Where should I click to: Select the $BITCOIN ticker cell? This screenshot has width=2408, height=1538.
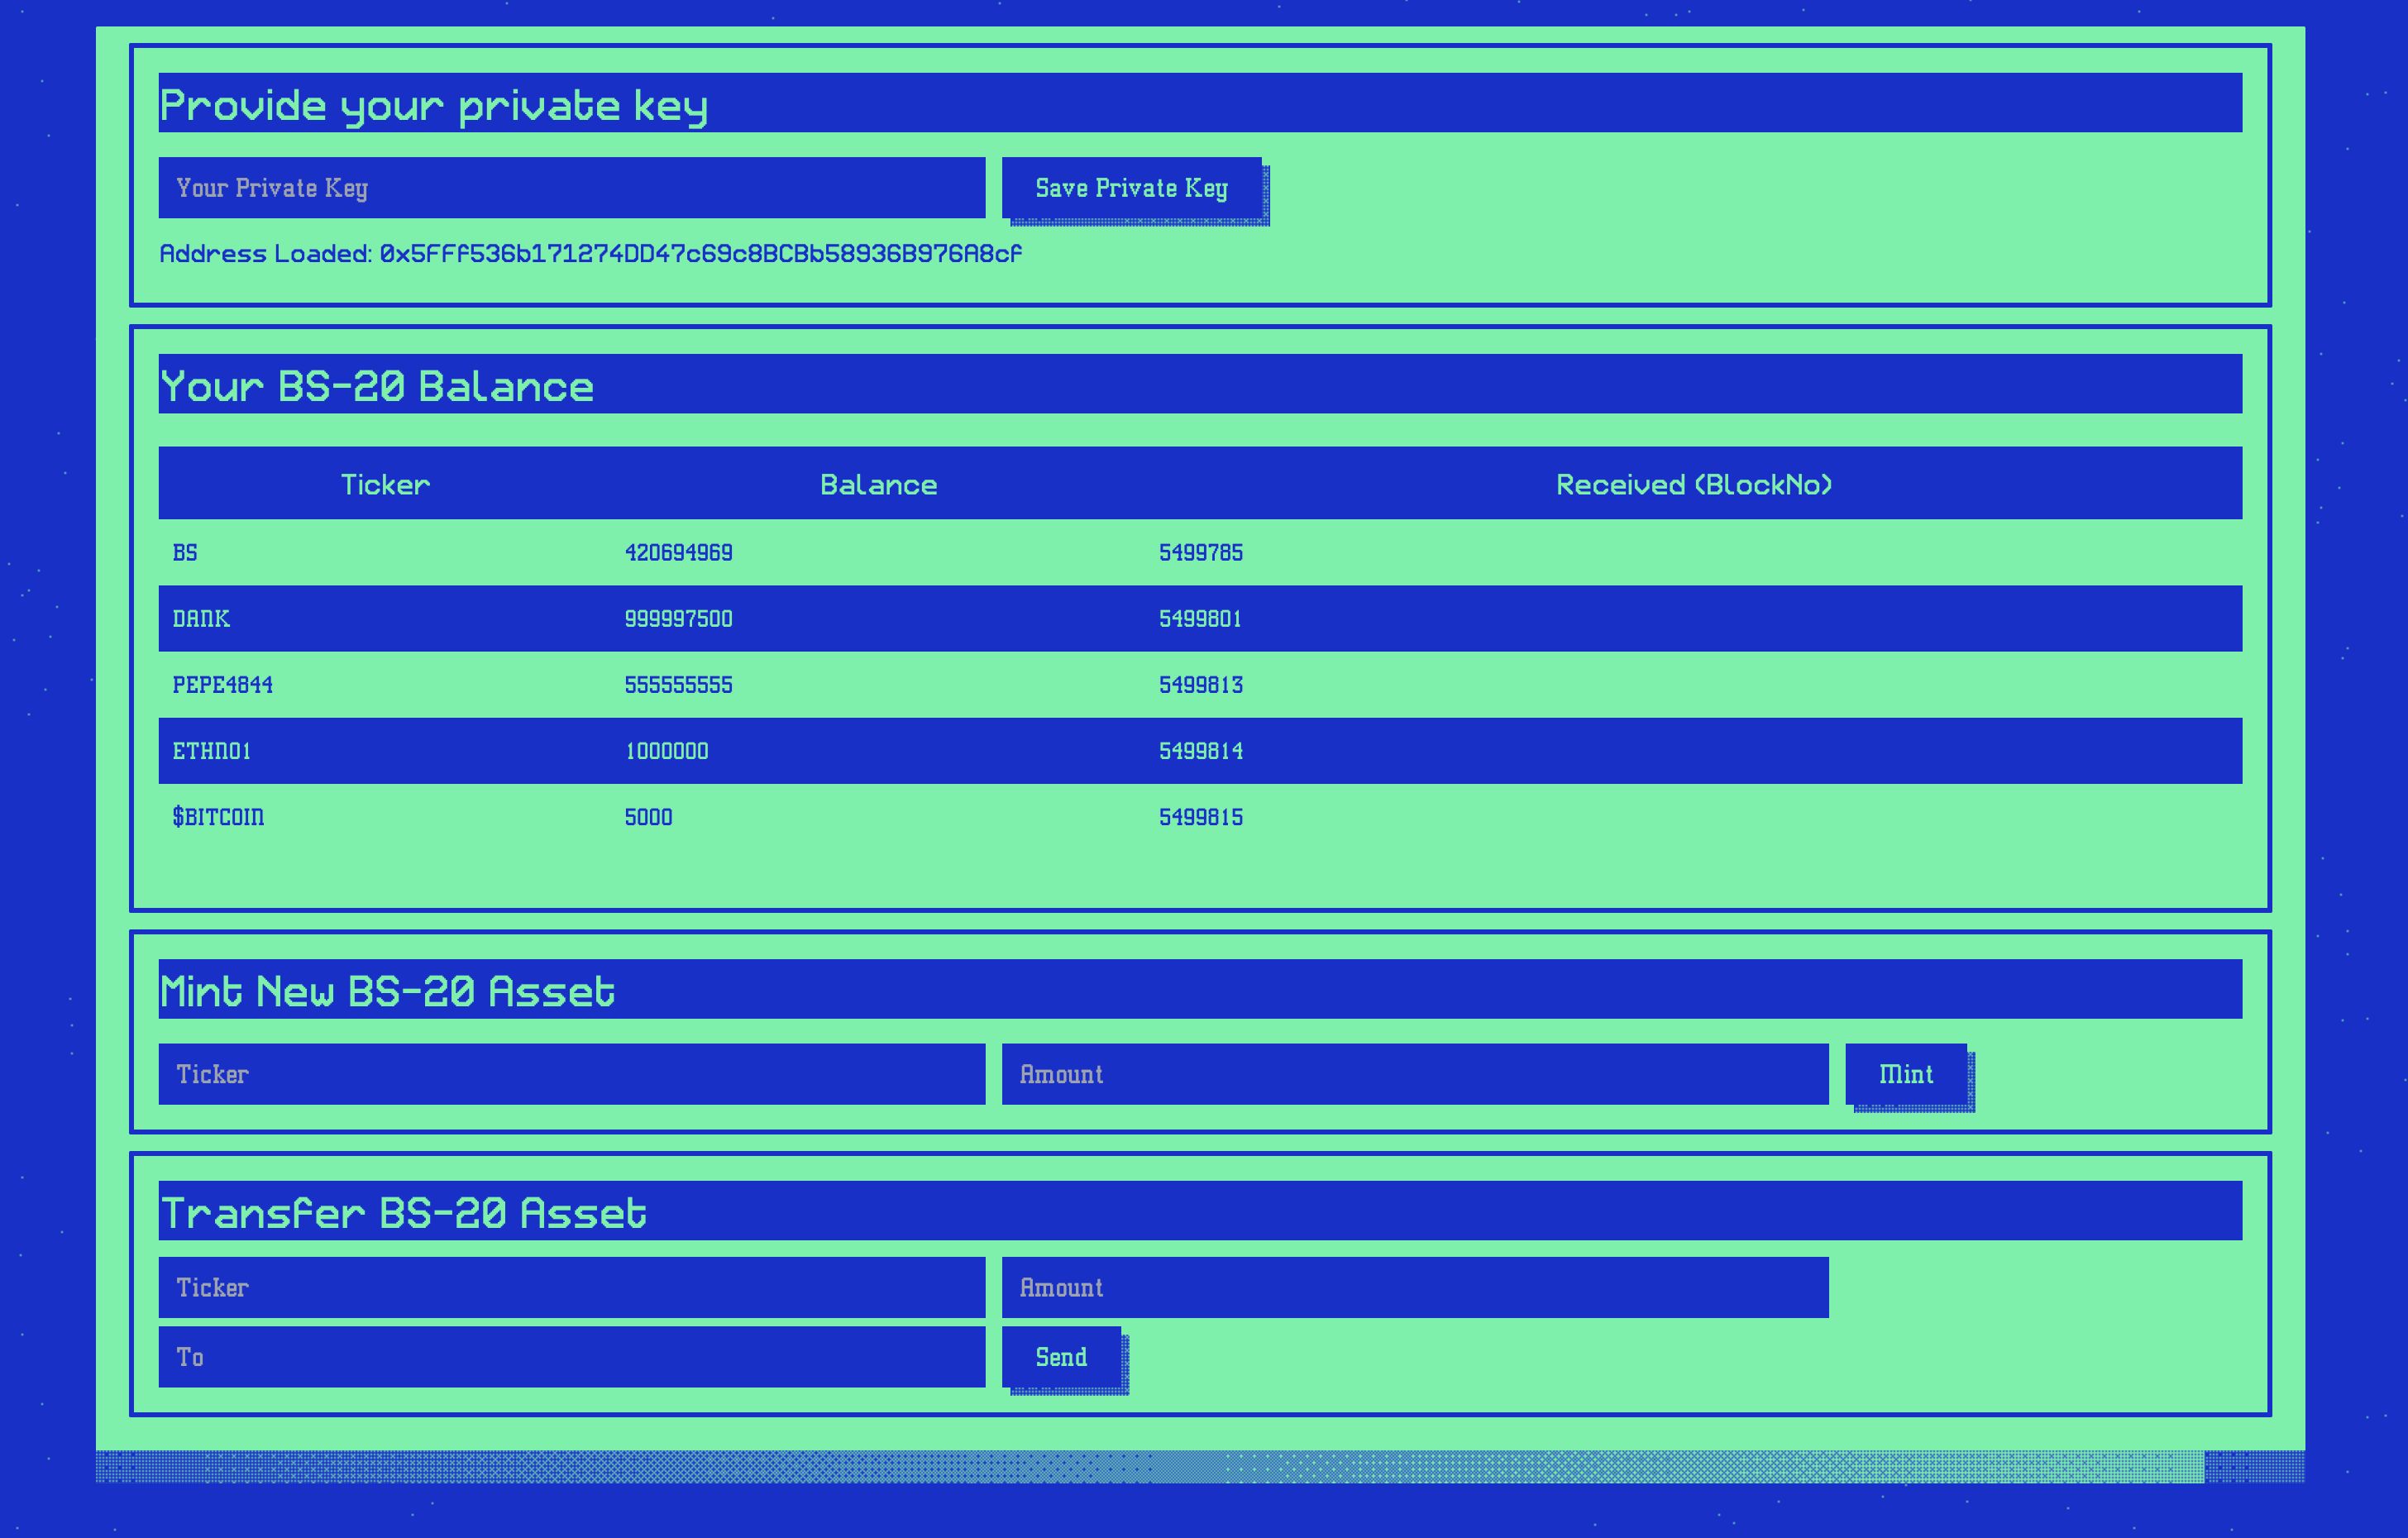[218, 816]
